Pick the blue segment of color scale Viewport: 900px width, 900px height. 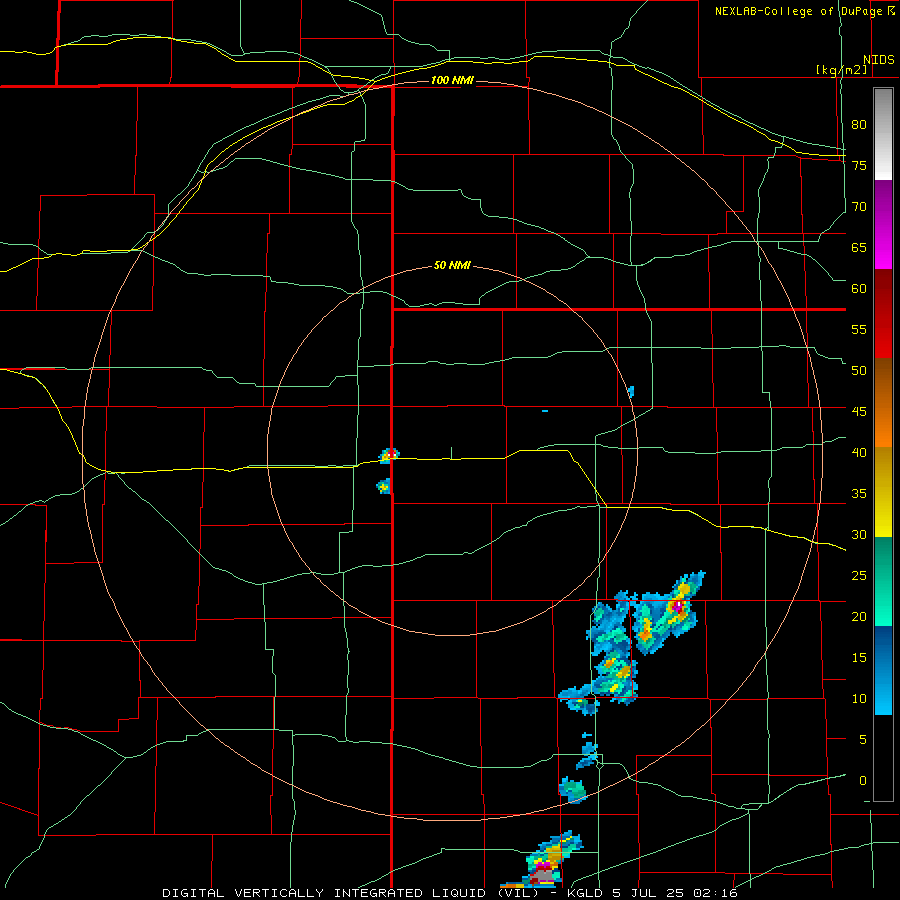[x=883, y=670]
